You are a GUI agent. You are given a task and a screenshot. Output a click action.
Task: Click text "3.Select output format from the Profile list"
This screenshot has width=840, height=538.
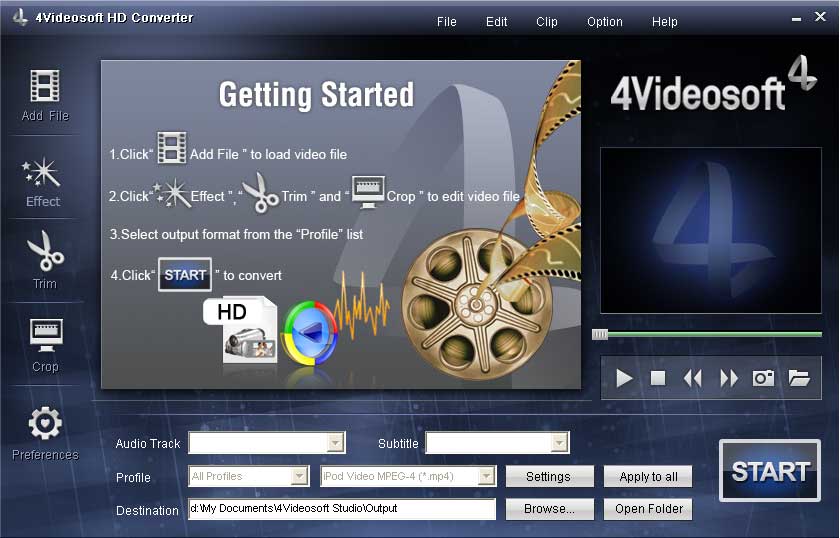coord(236,234)
